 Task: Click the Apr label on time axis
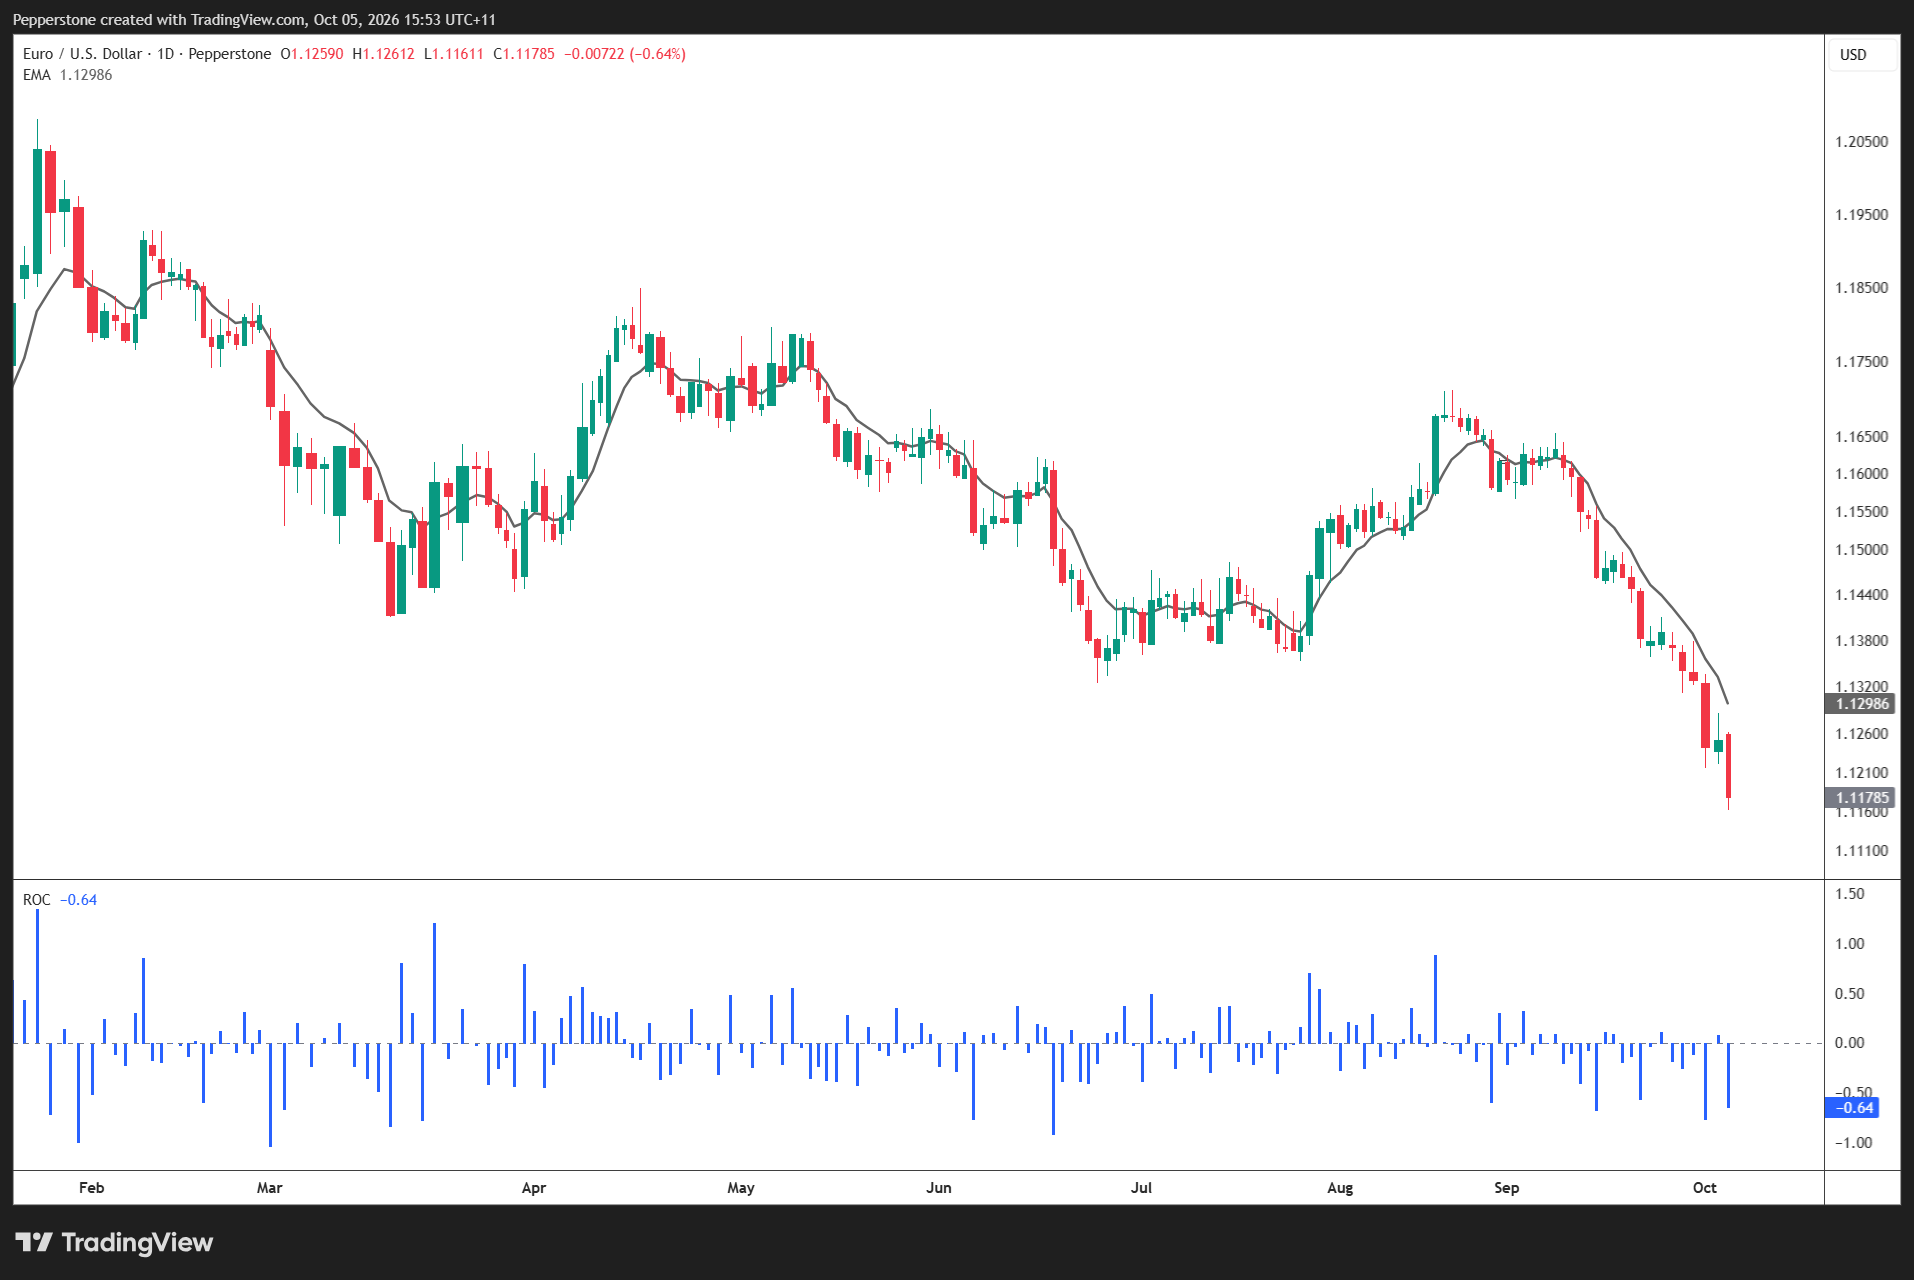(534, 1188)
